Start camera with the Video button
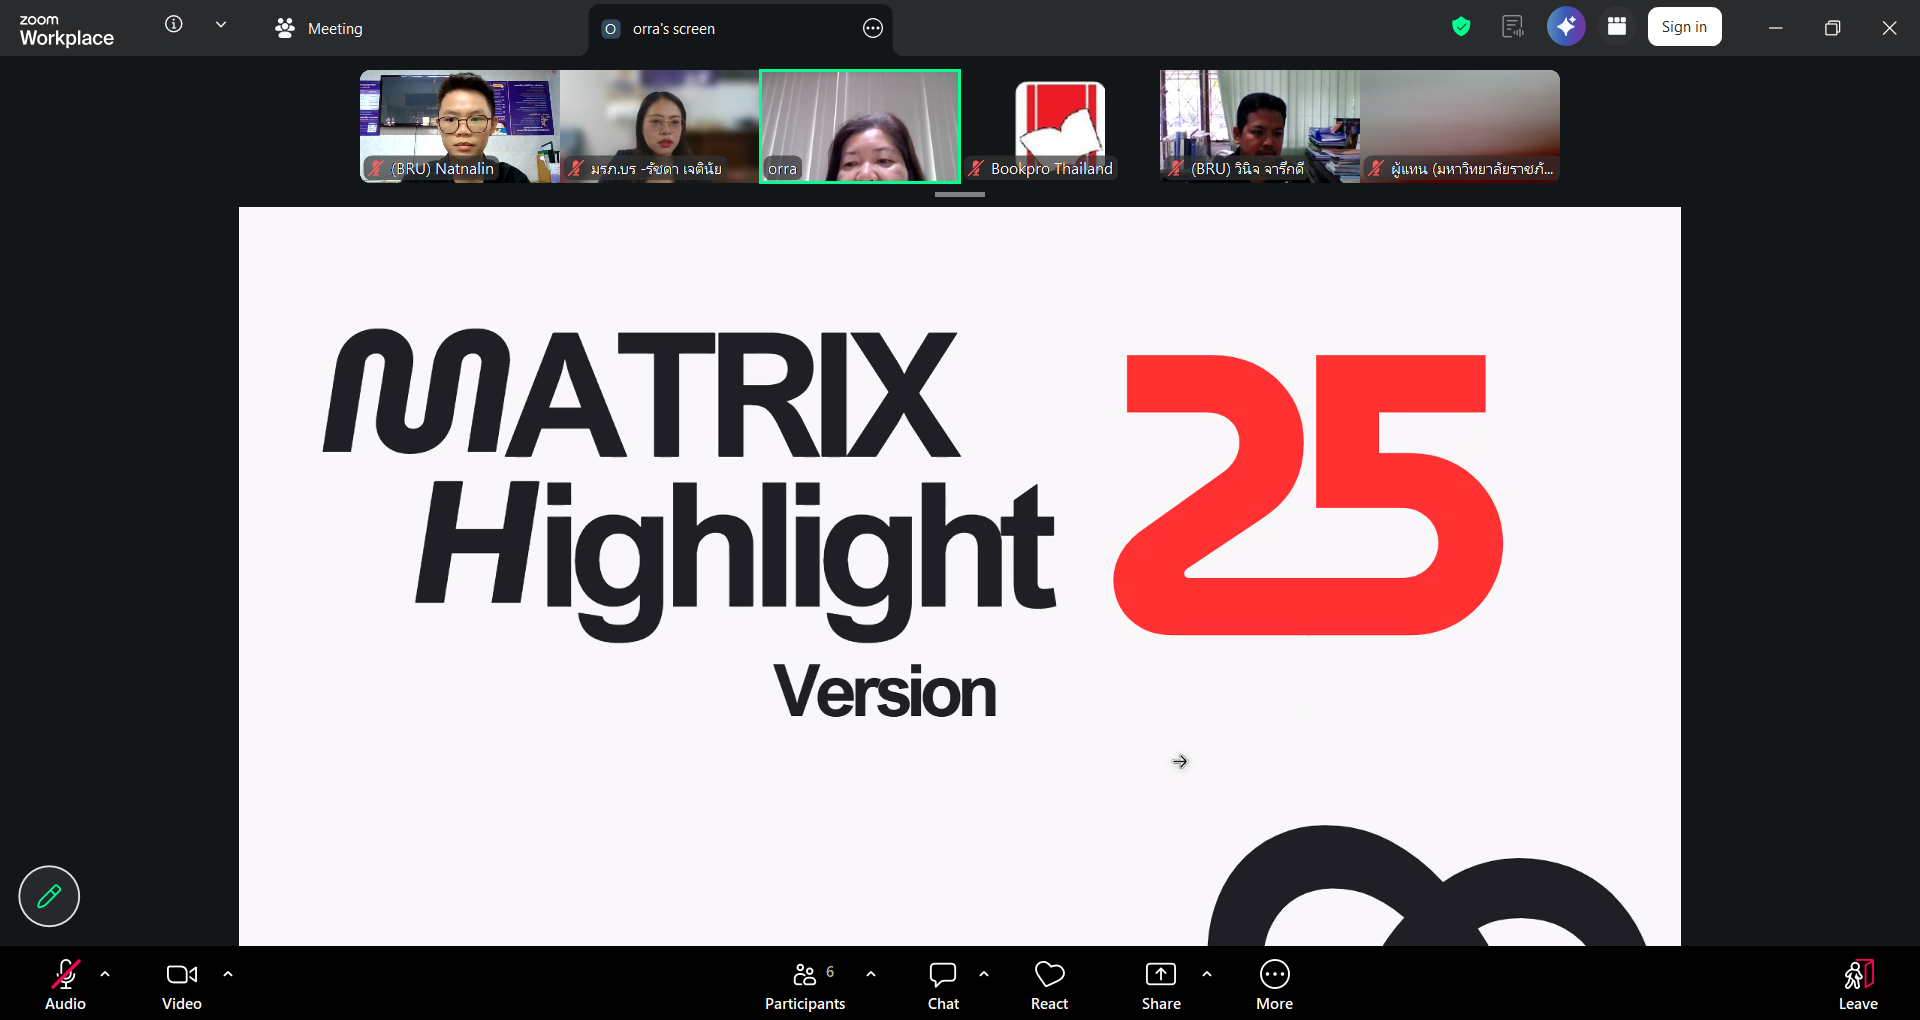The height and width of the screenshot is (1020, 1920). click(x=182, y=985)
